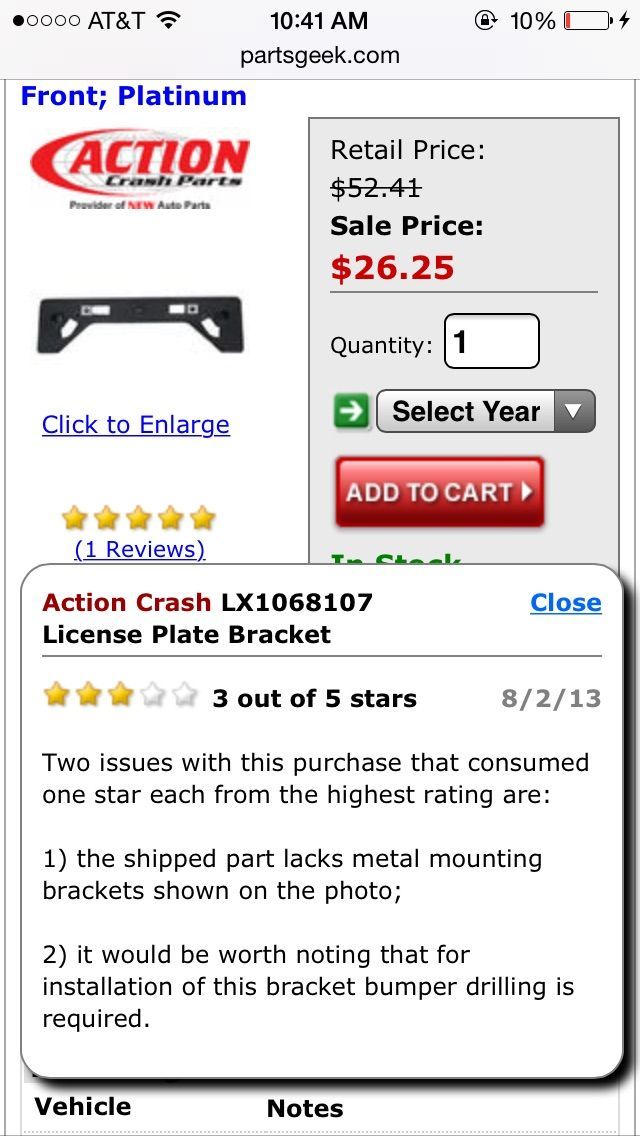Tap the Wi-Fi status icon
640x1136 pixels.
[168, 20]
